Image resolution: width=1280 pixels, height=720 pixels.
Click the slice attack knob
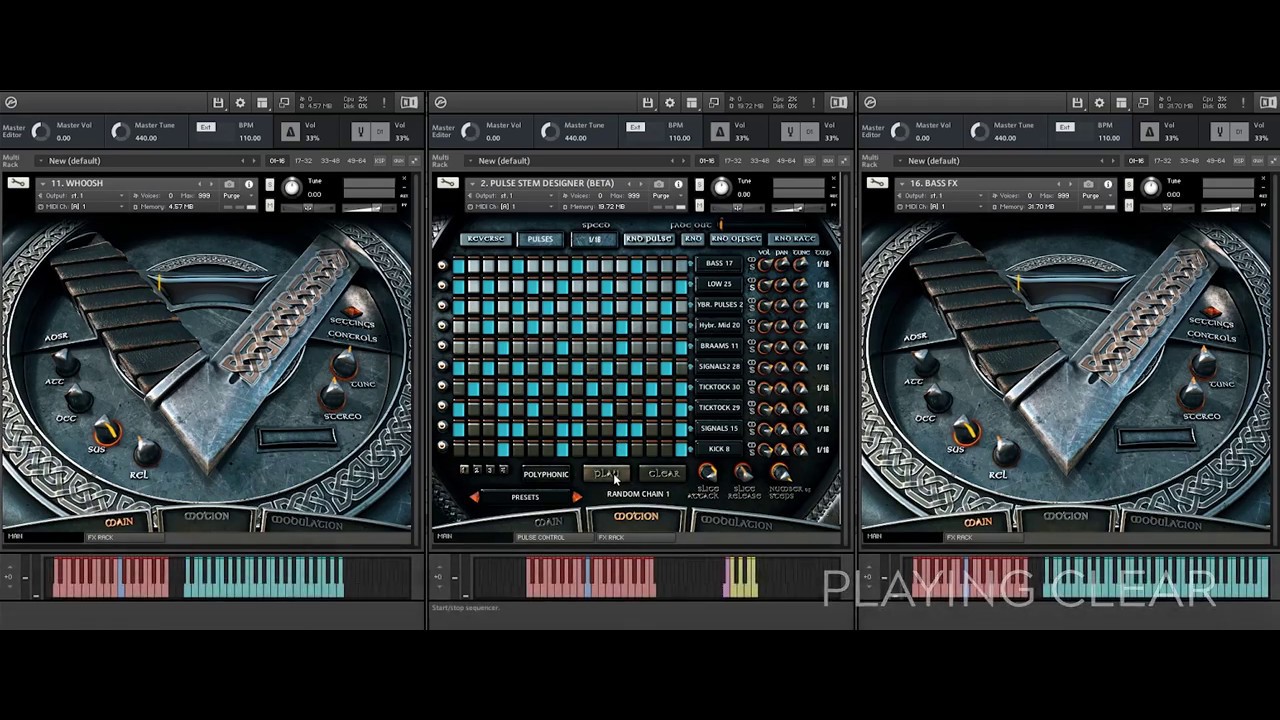tap(707, 472)
